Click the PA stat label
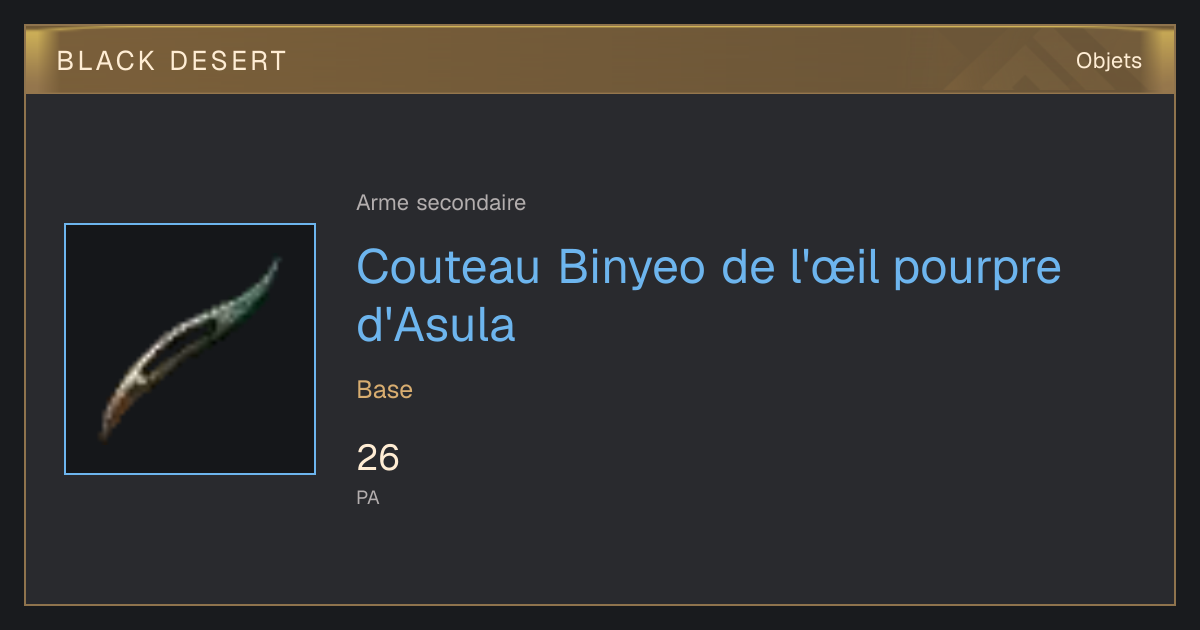The width and height of the screenshot is (1200, 630). pyautogui.click(x=368, y=497)
